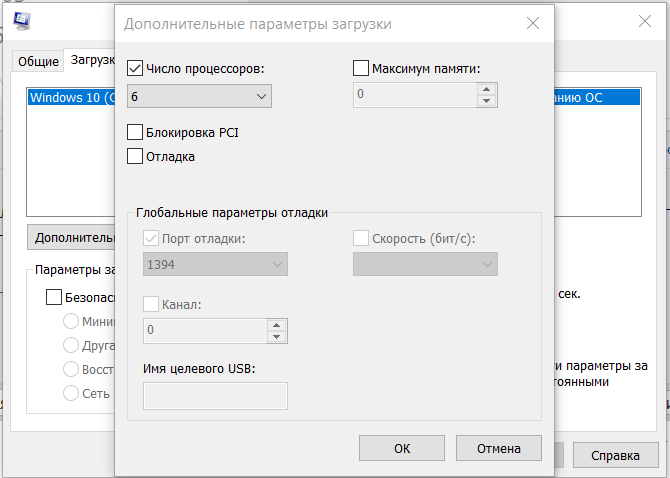Switch to the Загрузка tab
Image resolution: width=670 pixels, height=478 pixels.
[91, 60]
